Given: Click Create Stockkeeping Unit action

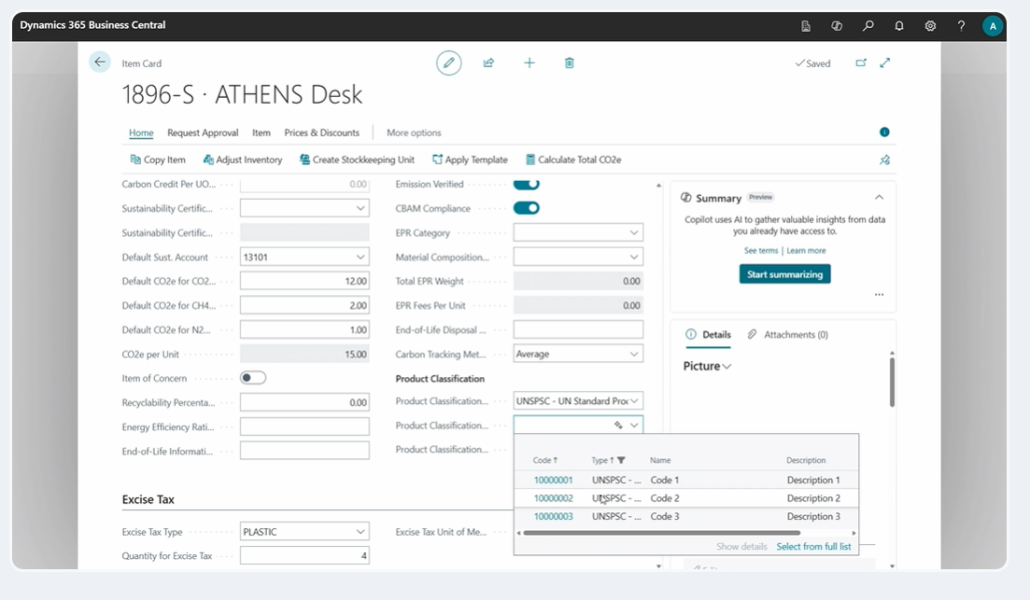Looking at the screenshot, I should 357,160.
